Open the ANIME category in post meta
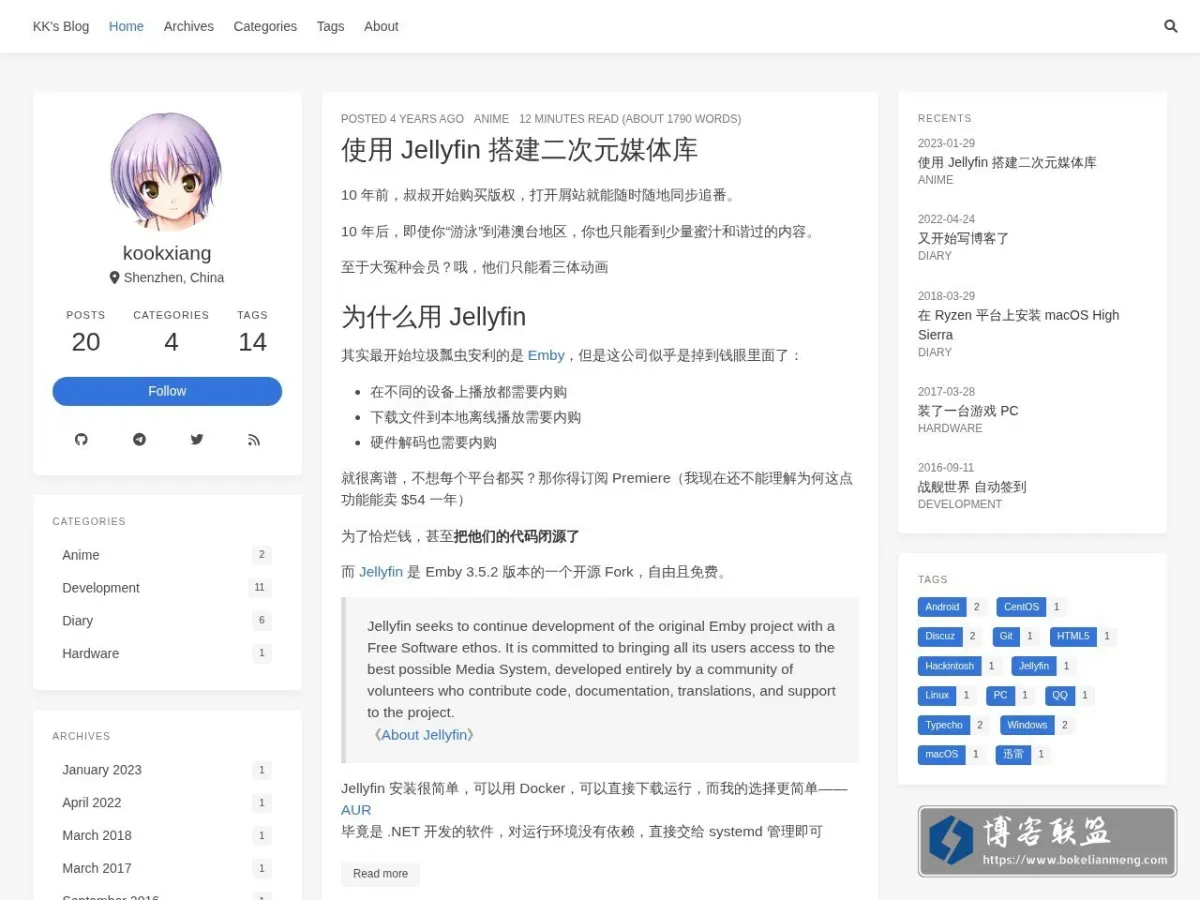This screenshot has height=900, width=1200. (x=491, y=118)
